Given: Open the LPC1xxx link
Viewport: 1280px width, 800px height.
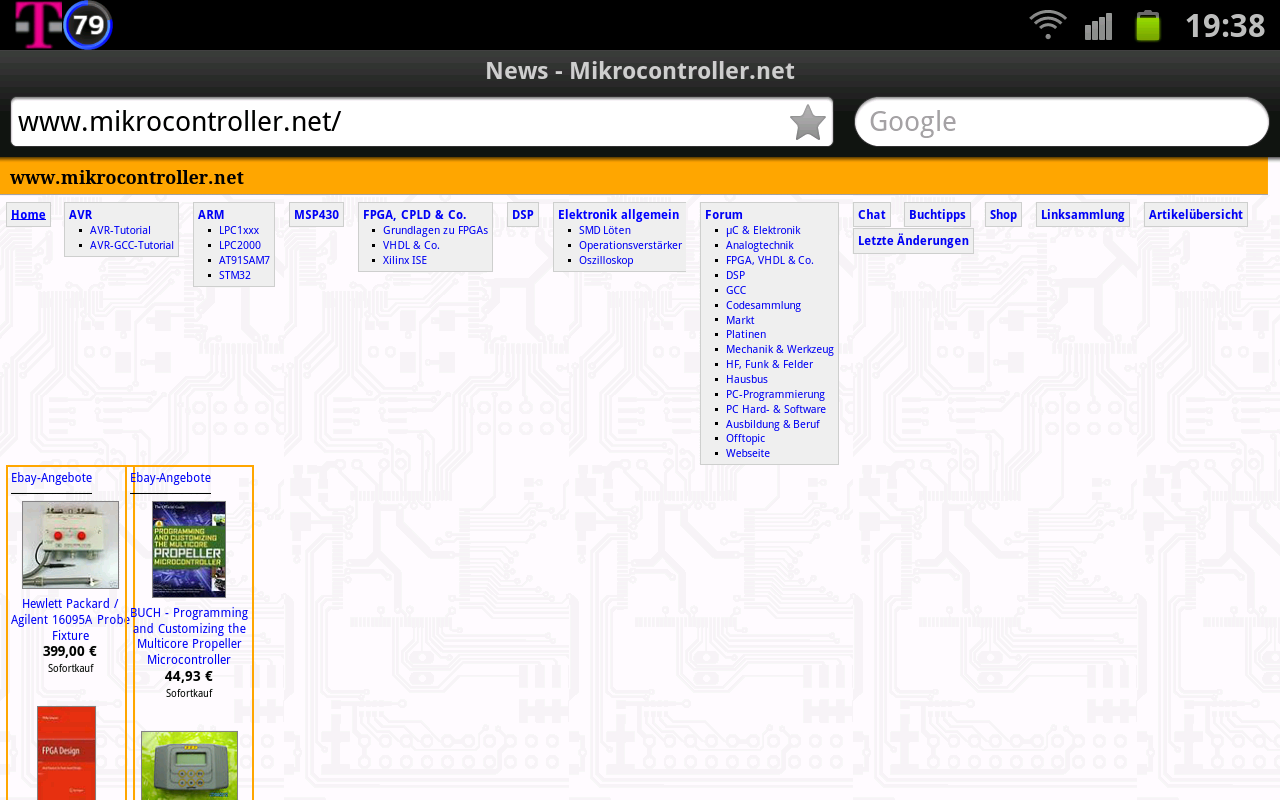Looking at the screenshot, I should [x=239, y=230].
